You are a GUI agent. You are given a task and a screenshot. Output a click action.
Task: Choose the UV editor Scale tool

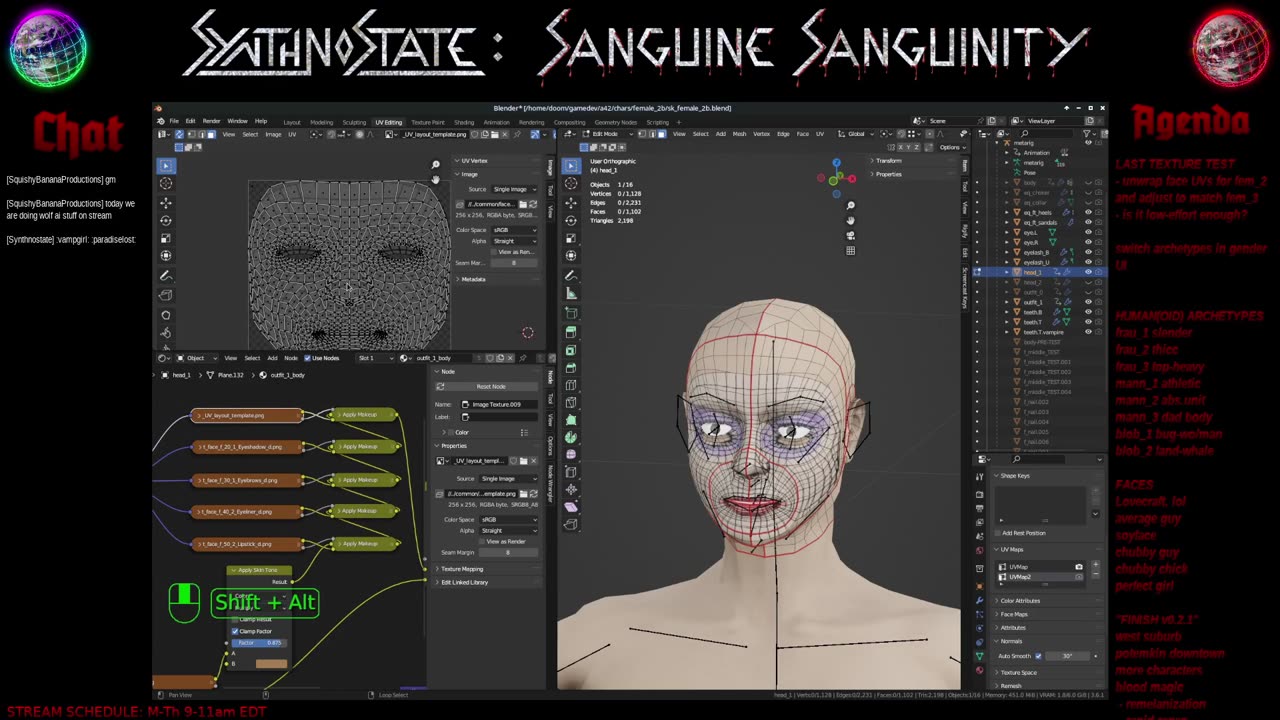tap(166, 238)
